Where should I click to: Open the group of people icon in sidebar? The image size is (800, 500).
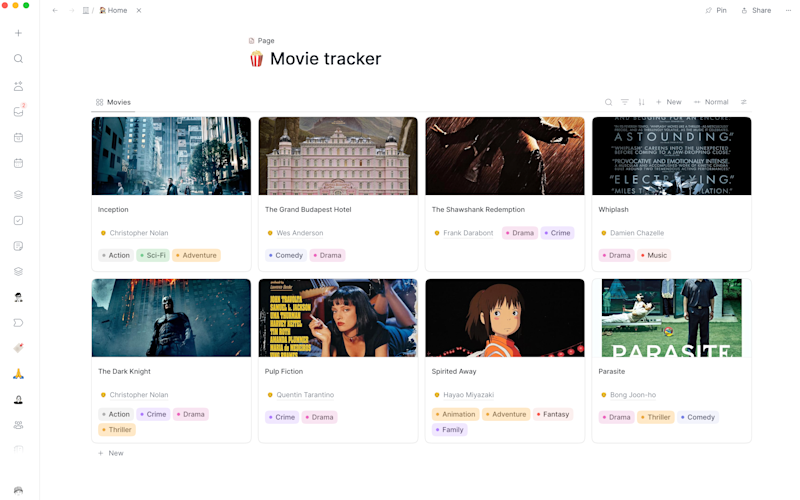pos(18,424)
